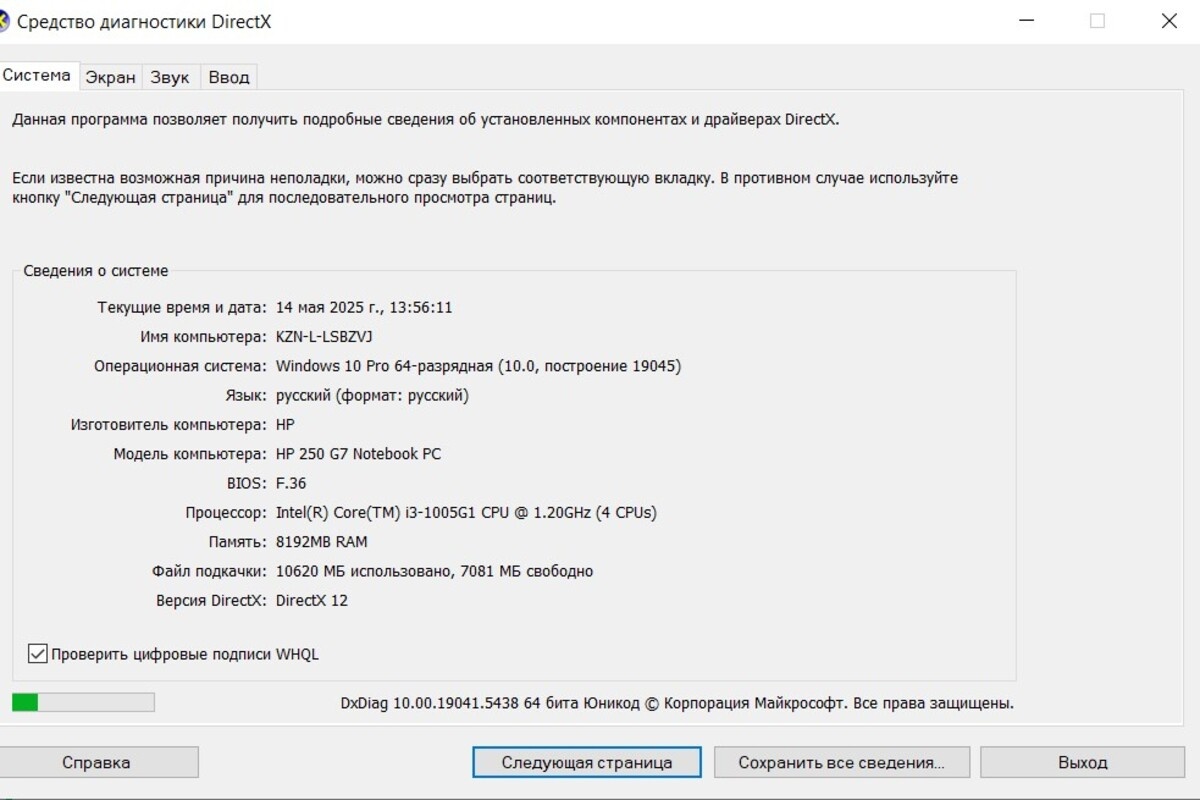Click the Выход button
The width and height of the screenshot is (1200, 800).
click(1083, 762)
